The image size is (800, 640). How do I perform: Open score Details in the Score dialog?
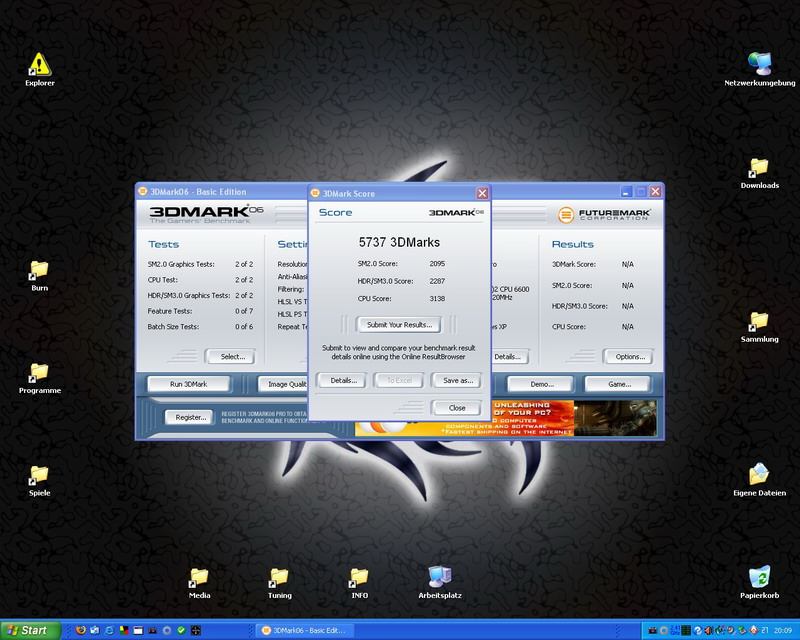(343, 380)
